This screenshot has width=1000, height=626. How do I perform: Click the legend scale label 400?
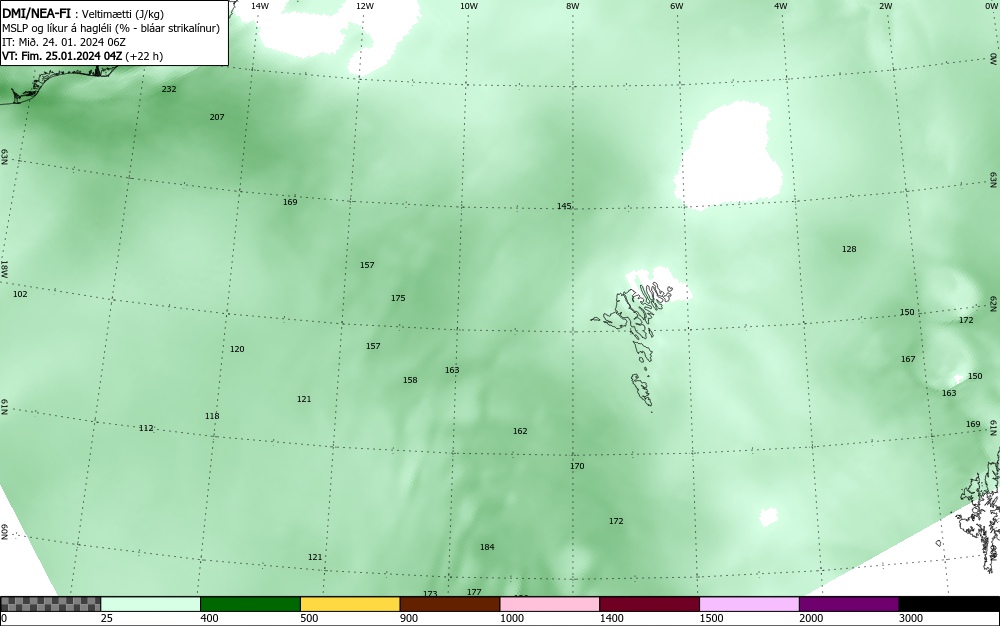(x=209, y=618)
